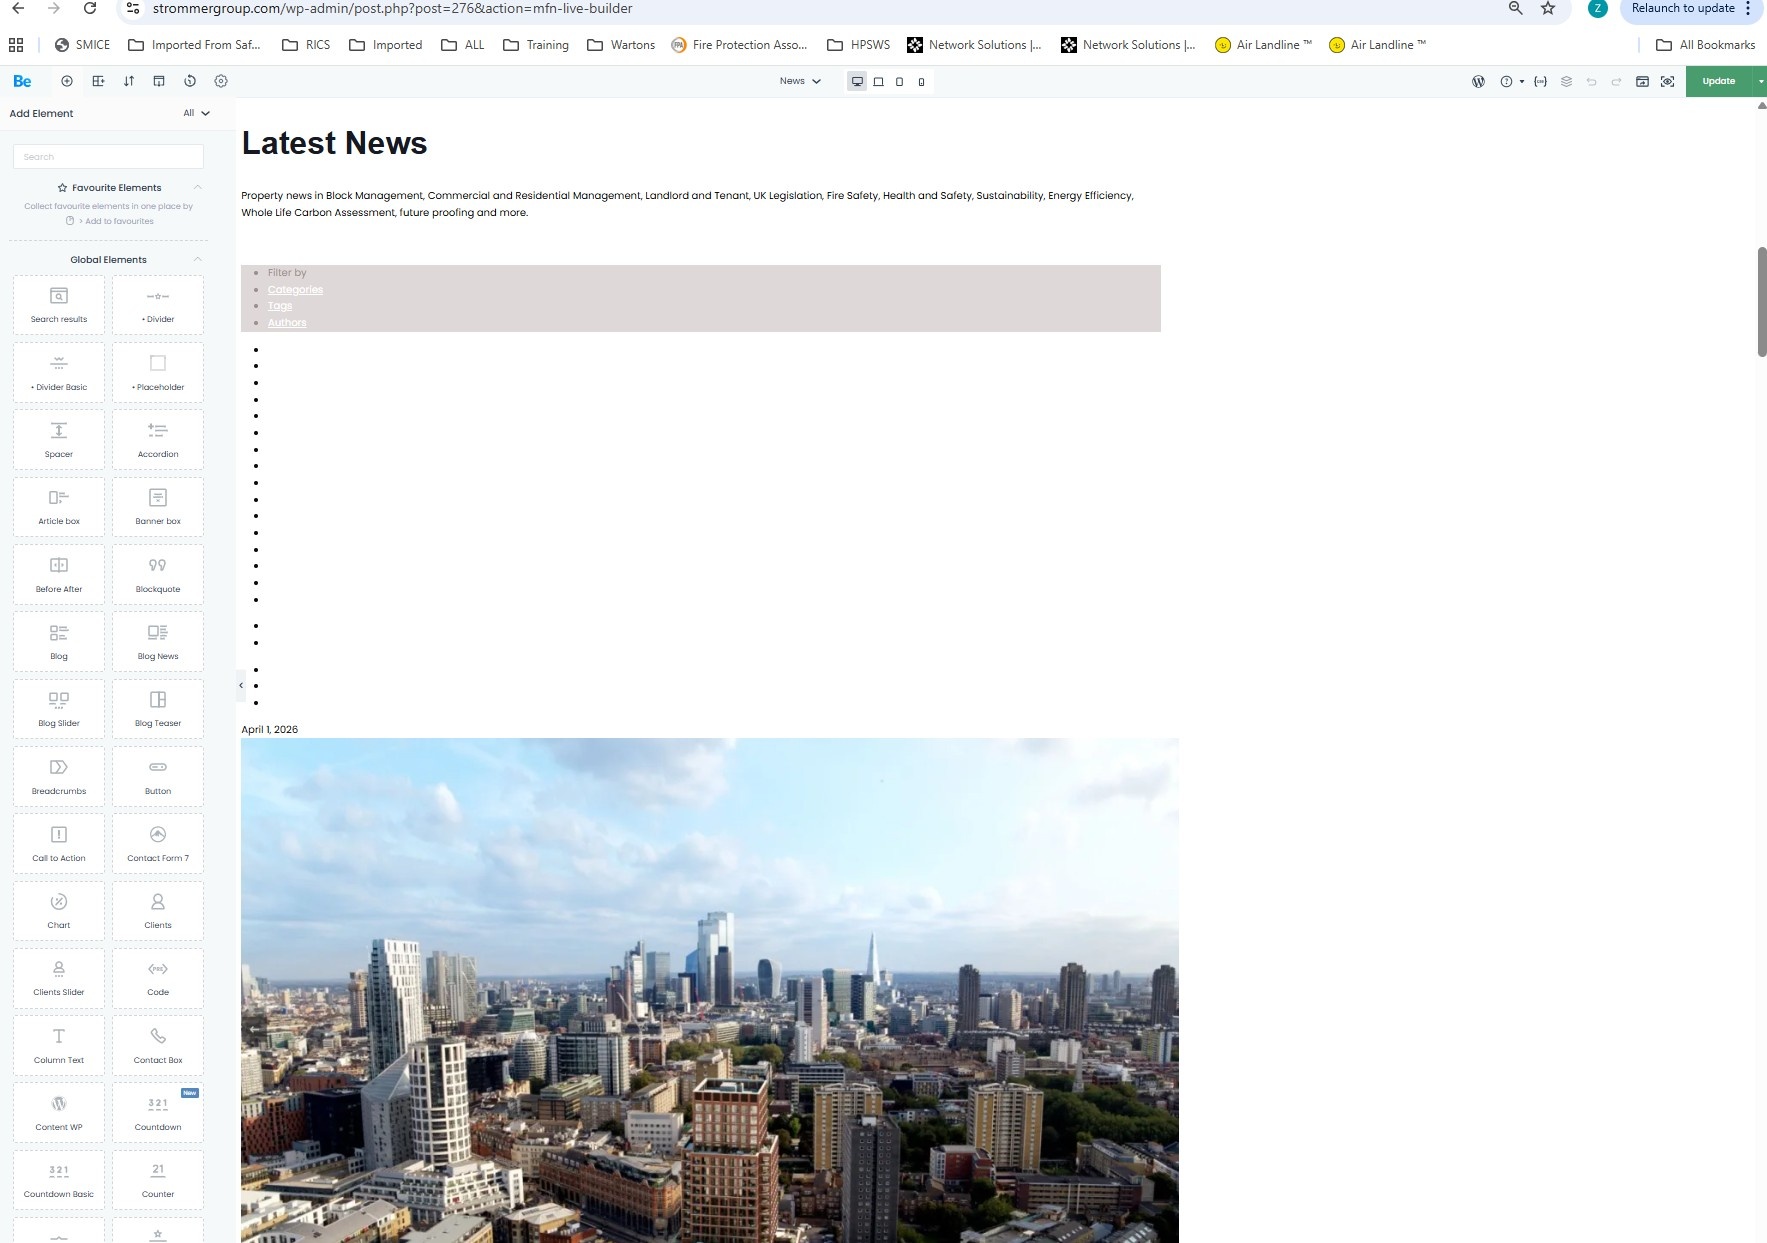
Task: Open the Training bookmarks folder
Action: (x=536, y=45)
